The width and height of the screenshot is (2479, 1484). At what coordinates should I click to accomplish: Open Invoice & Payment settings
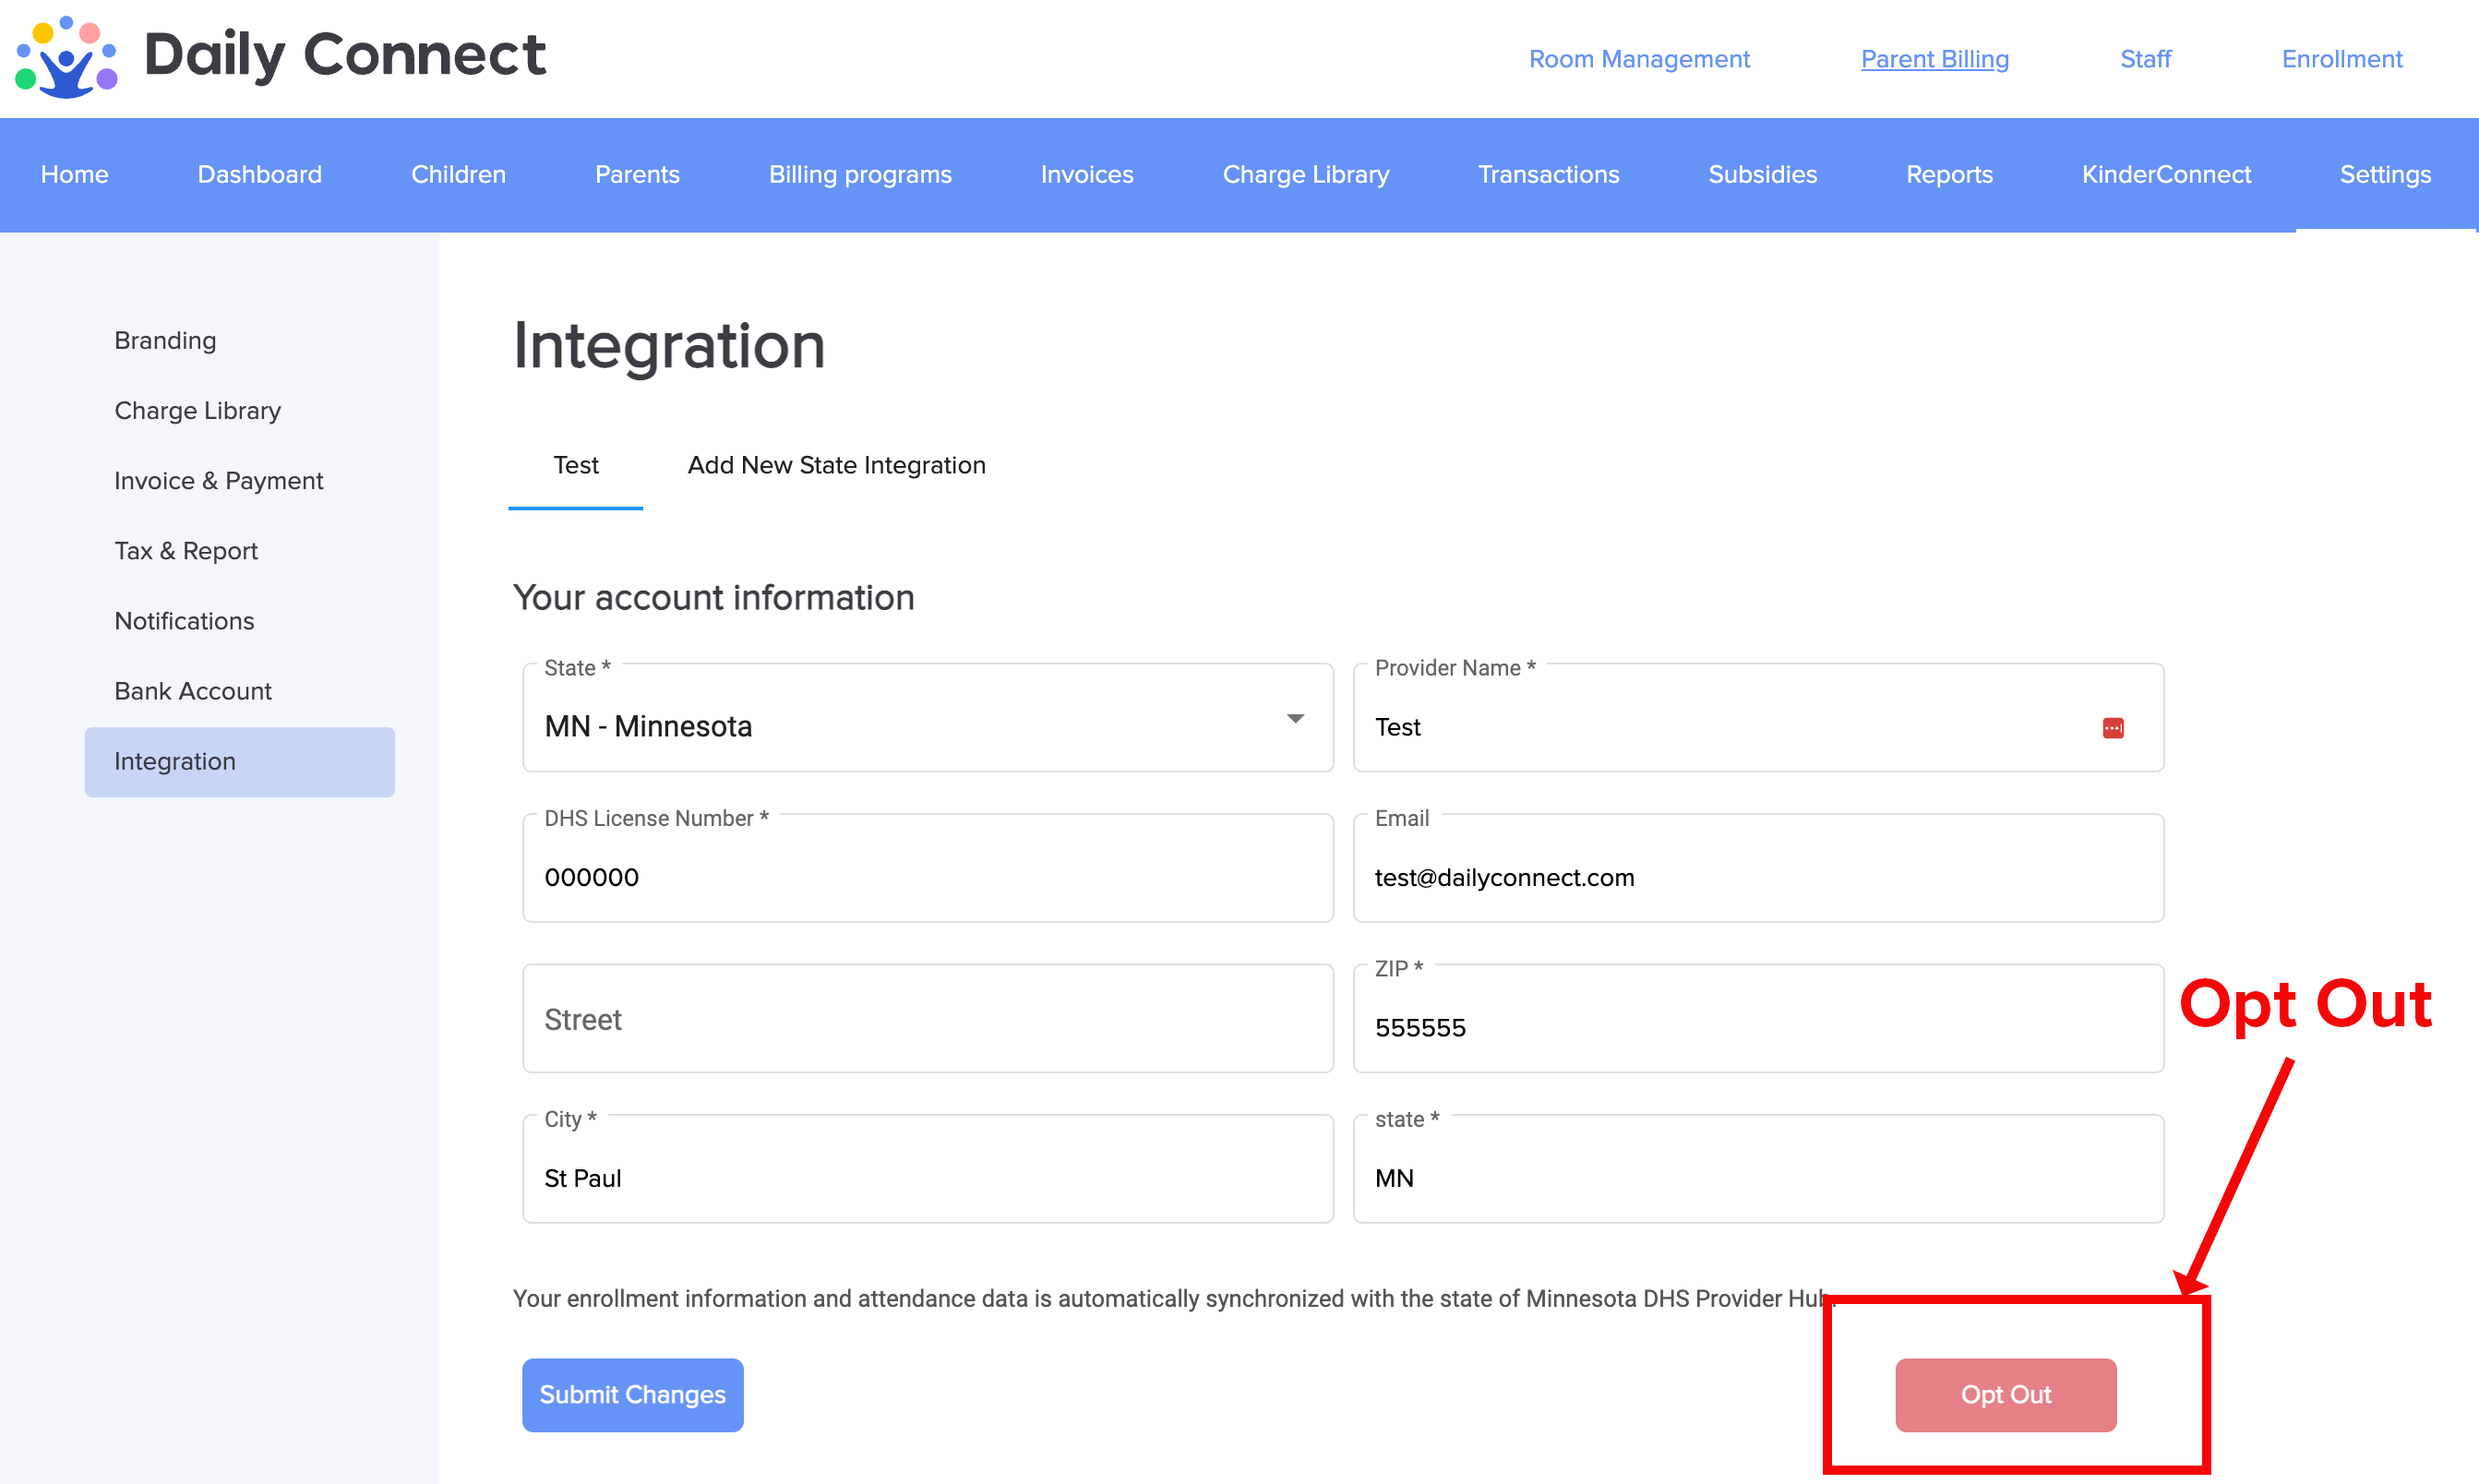(218, 481)
